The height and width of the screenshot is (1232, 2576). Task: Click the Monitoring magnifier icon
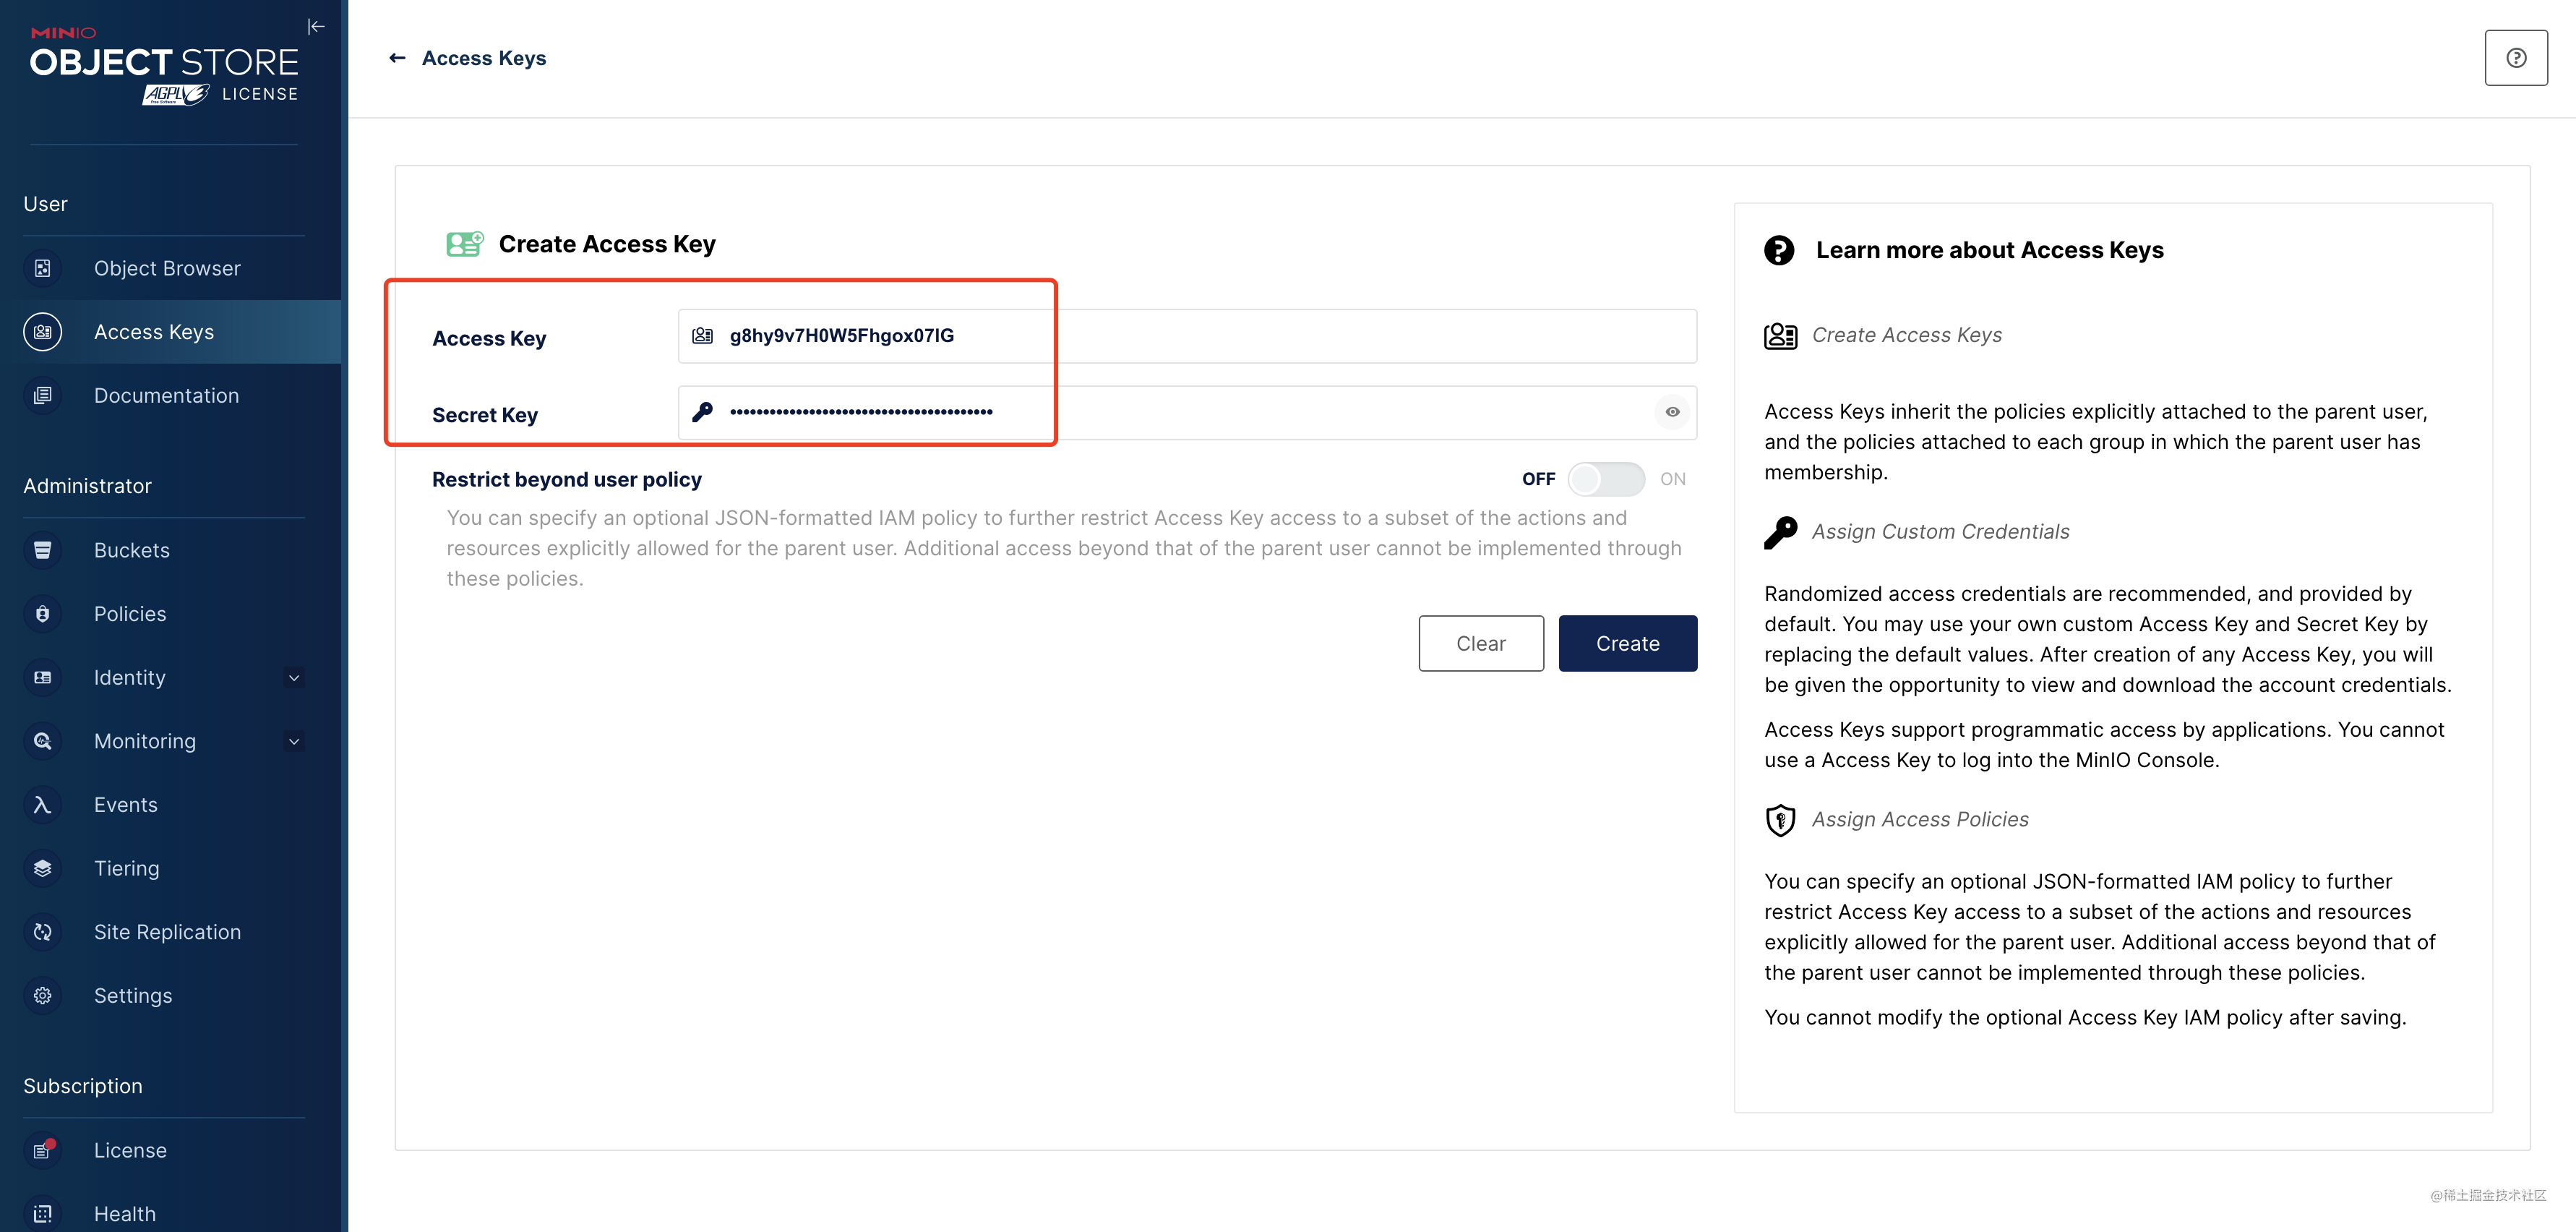click(42, 741)
